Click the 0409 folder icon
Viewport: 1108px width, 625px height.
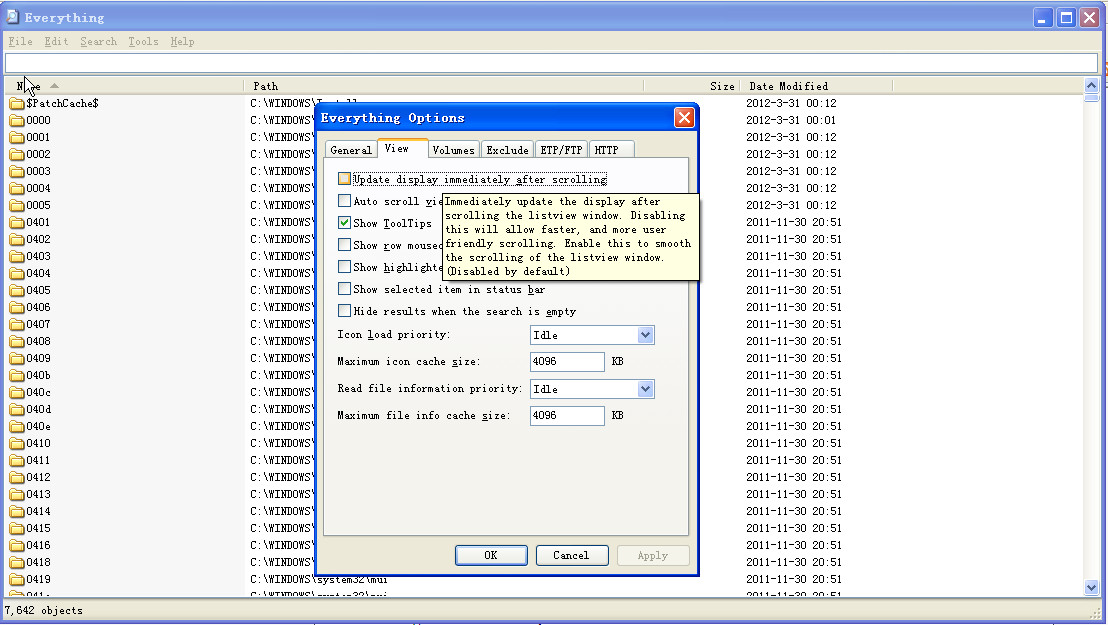pyautogui.click(x=17, y=358)
